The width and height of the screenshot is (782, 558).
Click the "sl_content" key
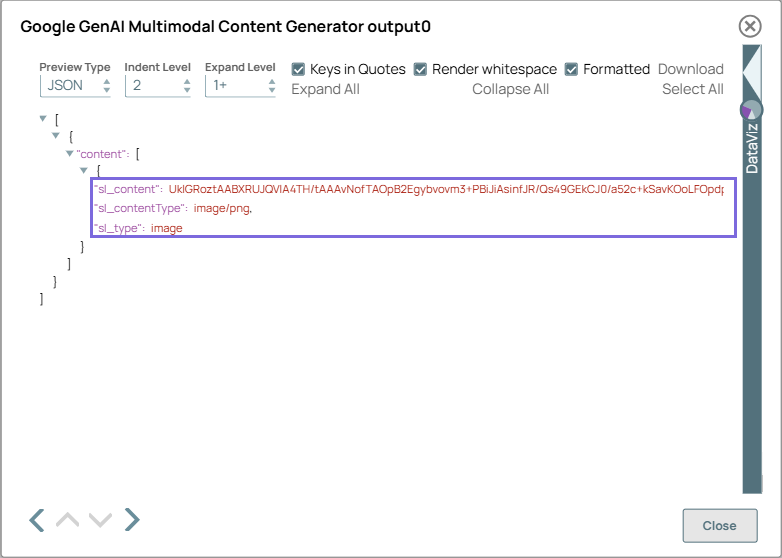point(126,189)
